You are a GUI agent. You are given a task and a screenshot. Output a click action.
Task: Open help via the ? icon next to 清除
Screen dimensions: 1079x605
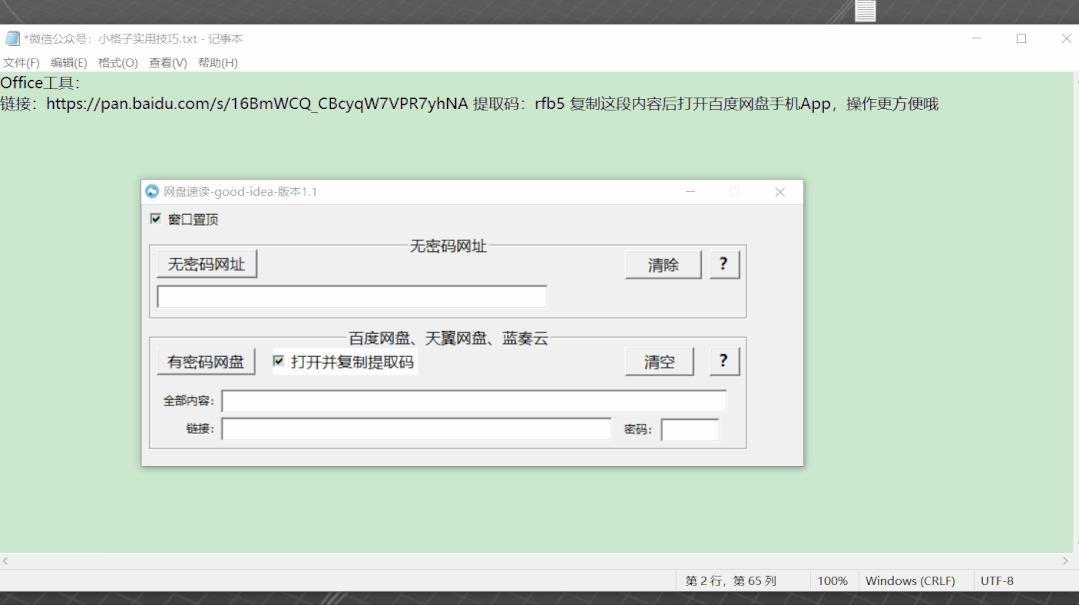tap(724, 264)
